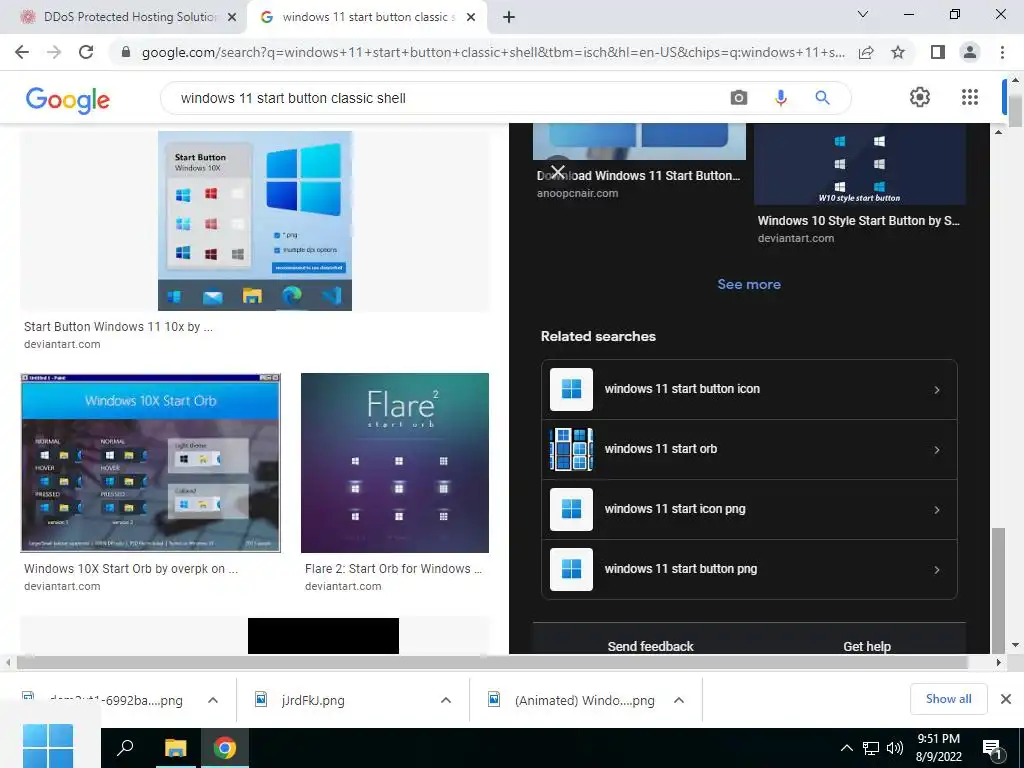Click Flare 2: Start Orb caption link
This screenshot has height=768, width=1024.
[x=393, y=569]
